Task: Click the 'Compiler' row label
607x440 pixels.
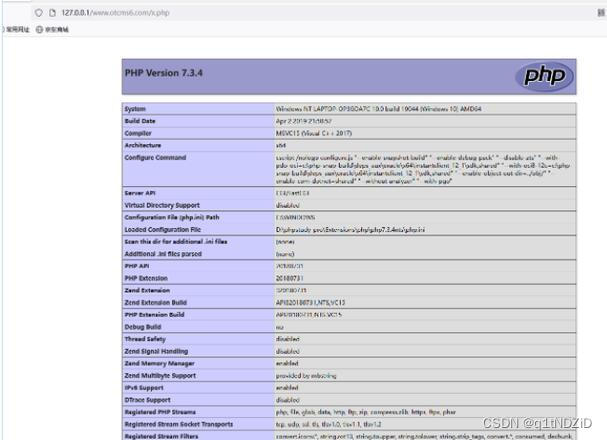Action: [x=138, y=133]
